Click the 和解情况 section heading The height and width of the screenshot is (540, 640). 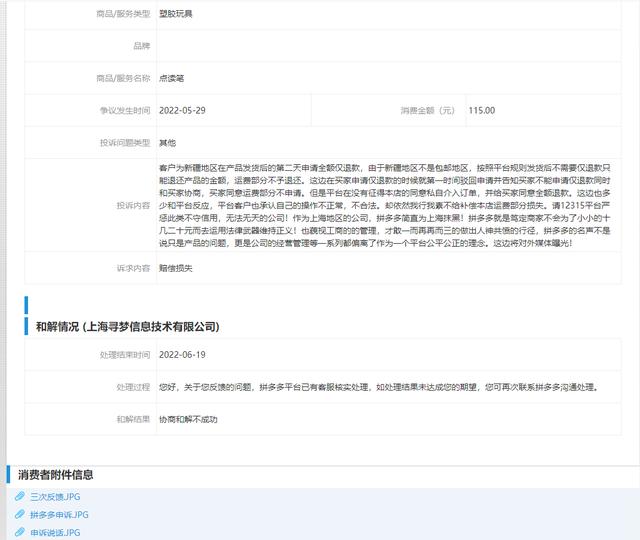(127, 327)
